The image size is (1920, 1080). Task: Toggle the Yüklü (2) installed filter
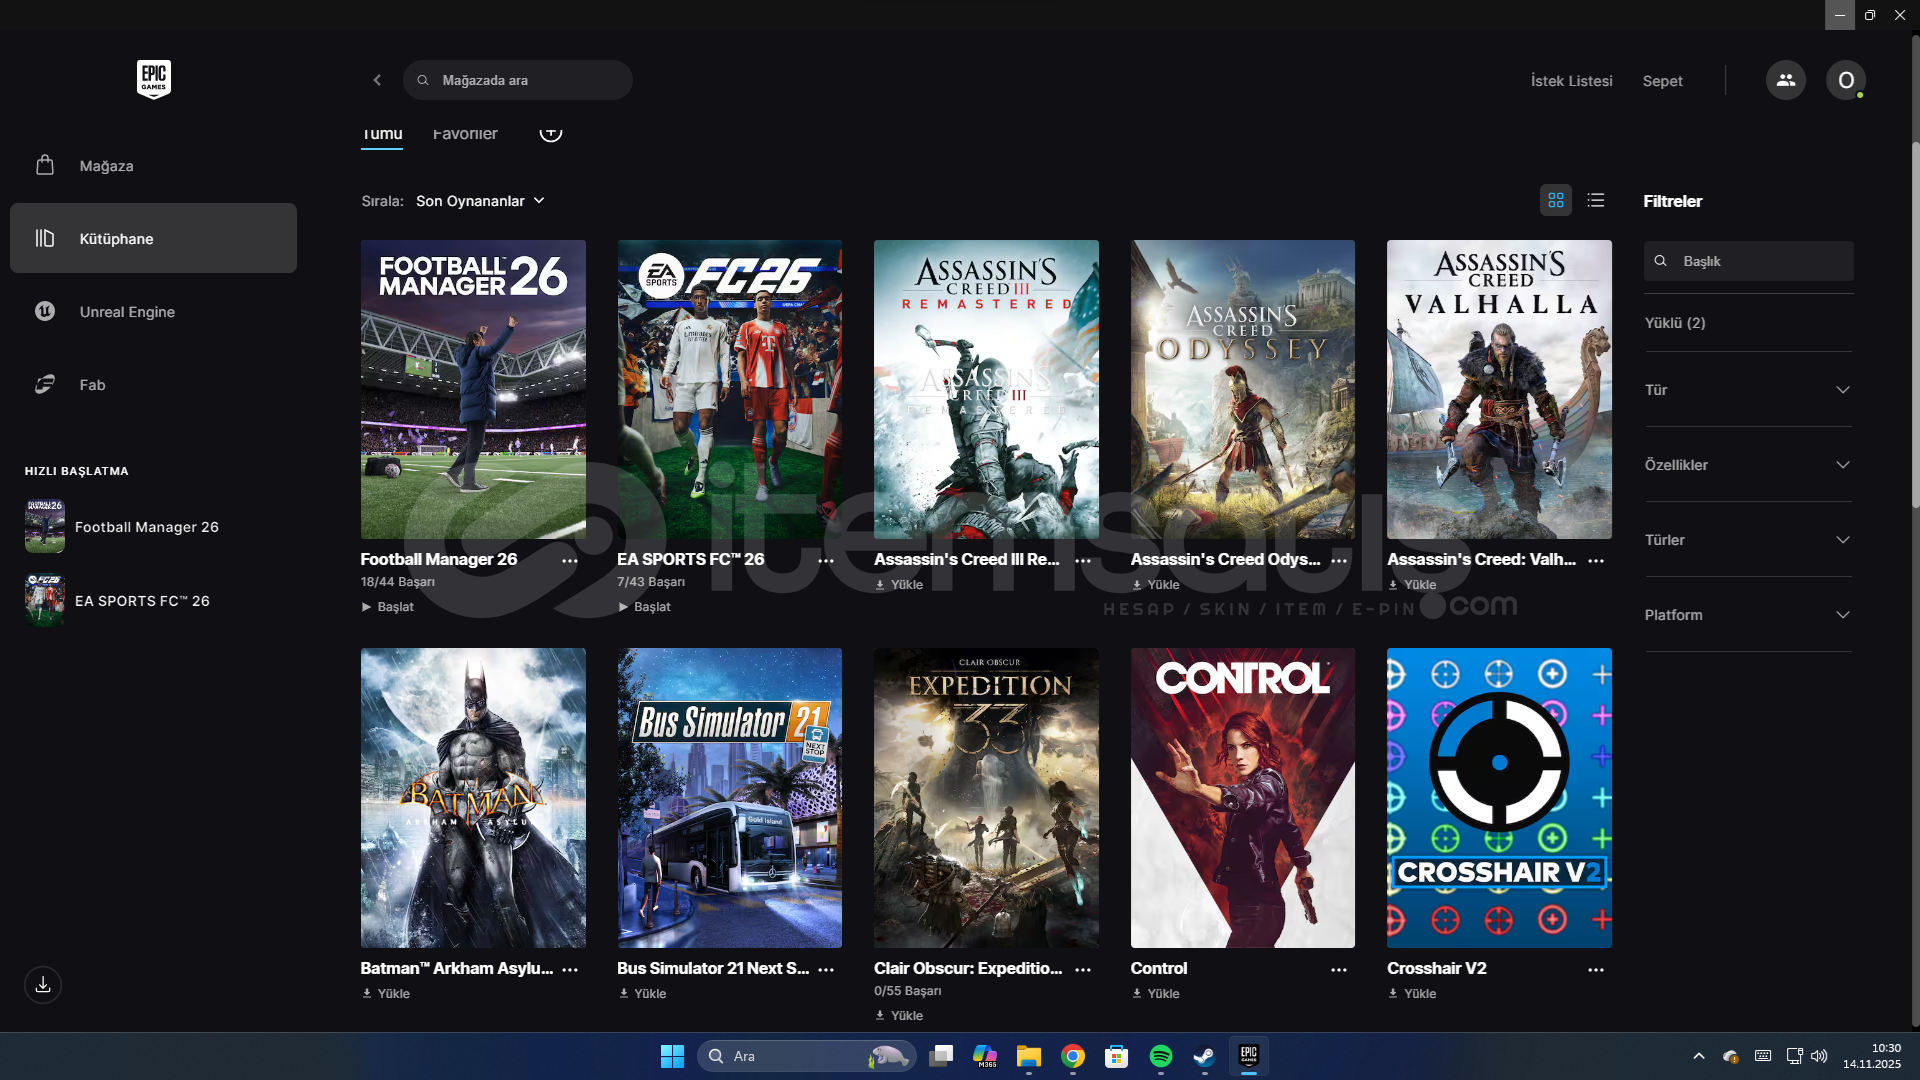pos(1675,323)
